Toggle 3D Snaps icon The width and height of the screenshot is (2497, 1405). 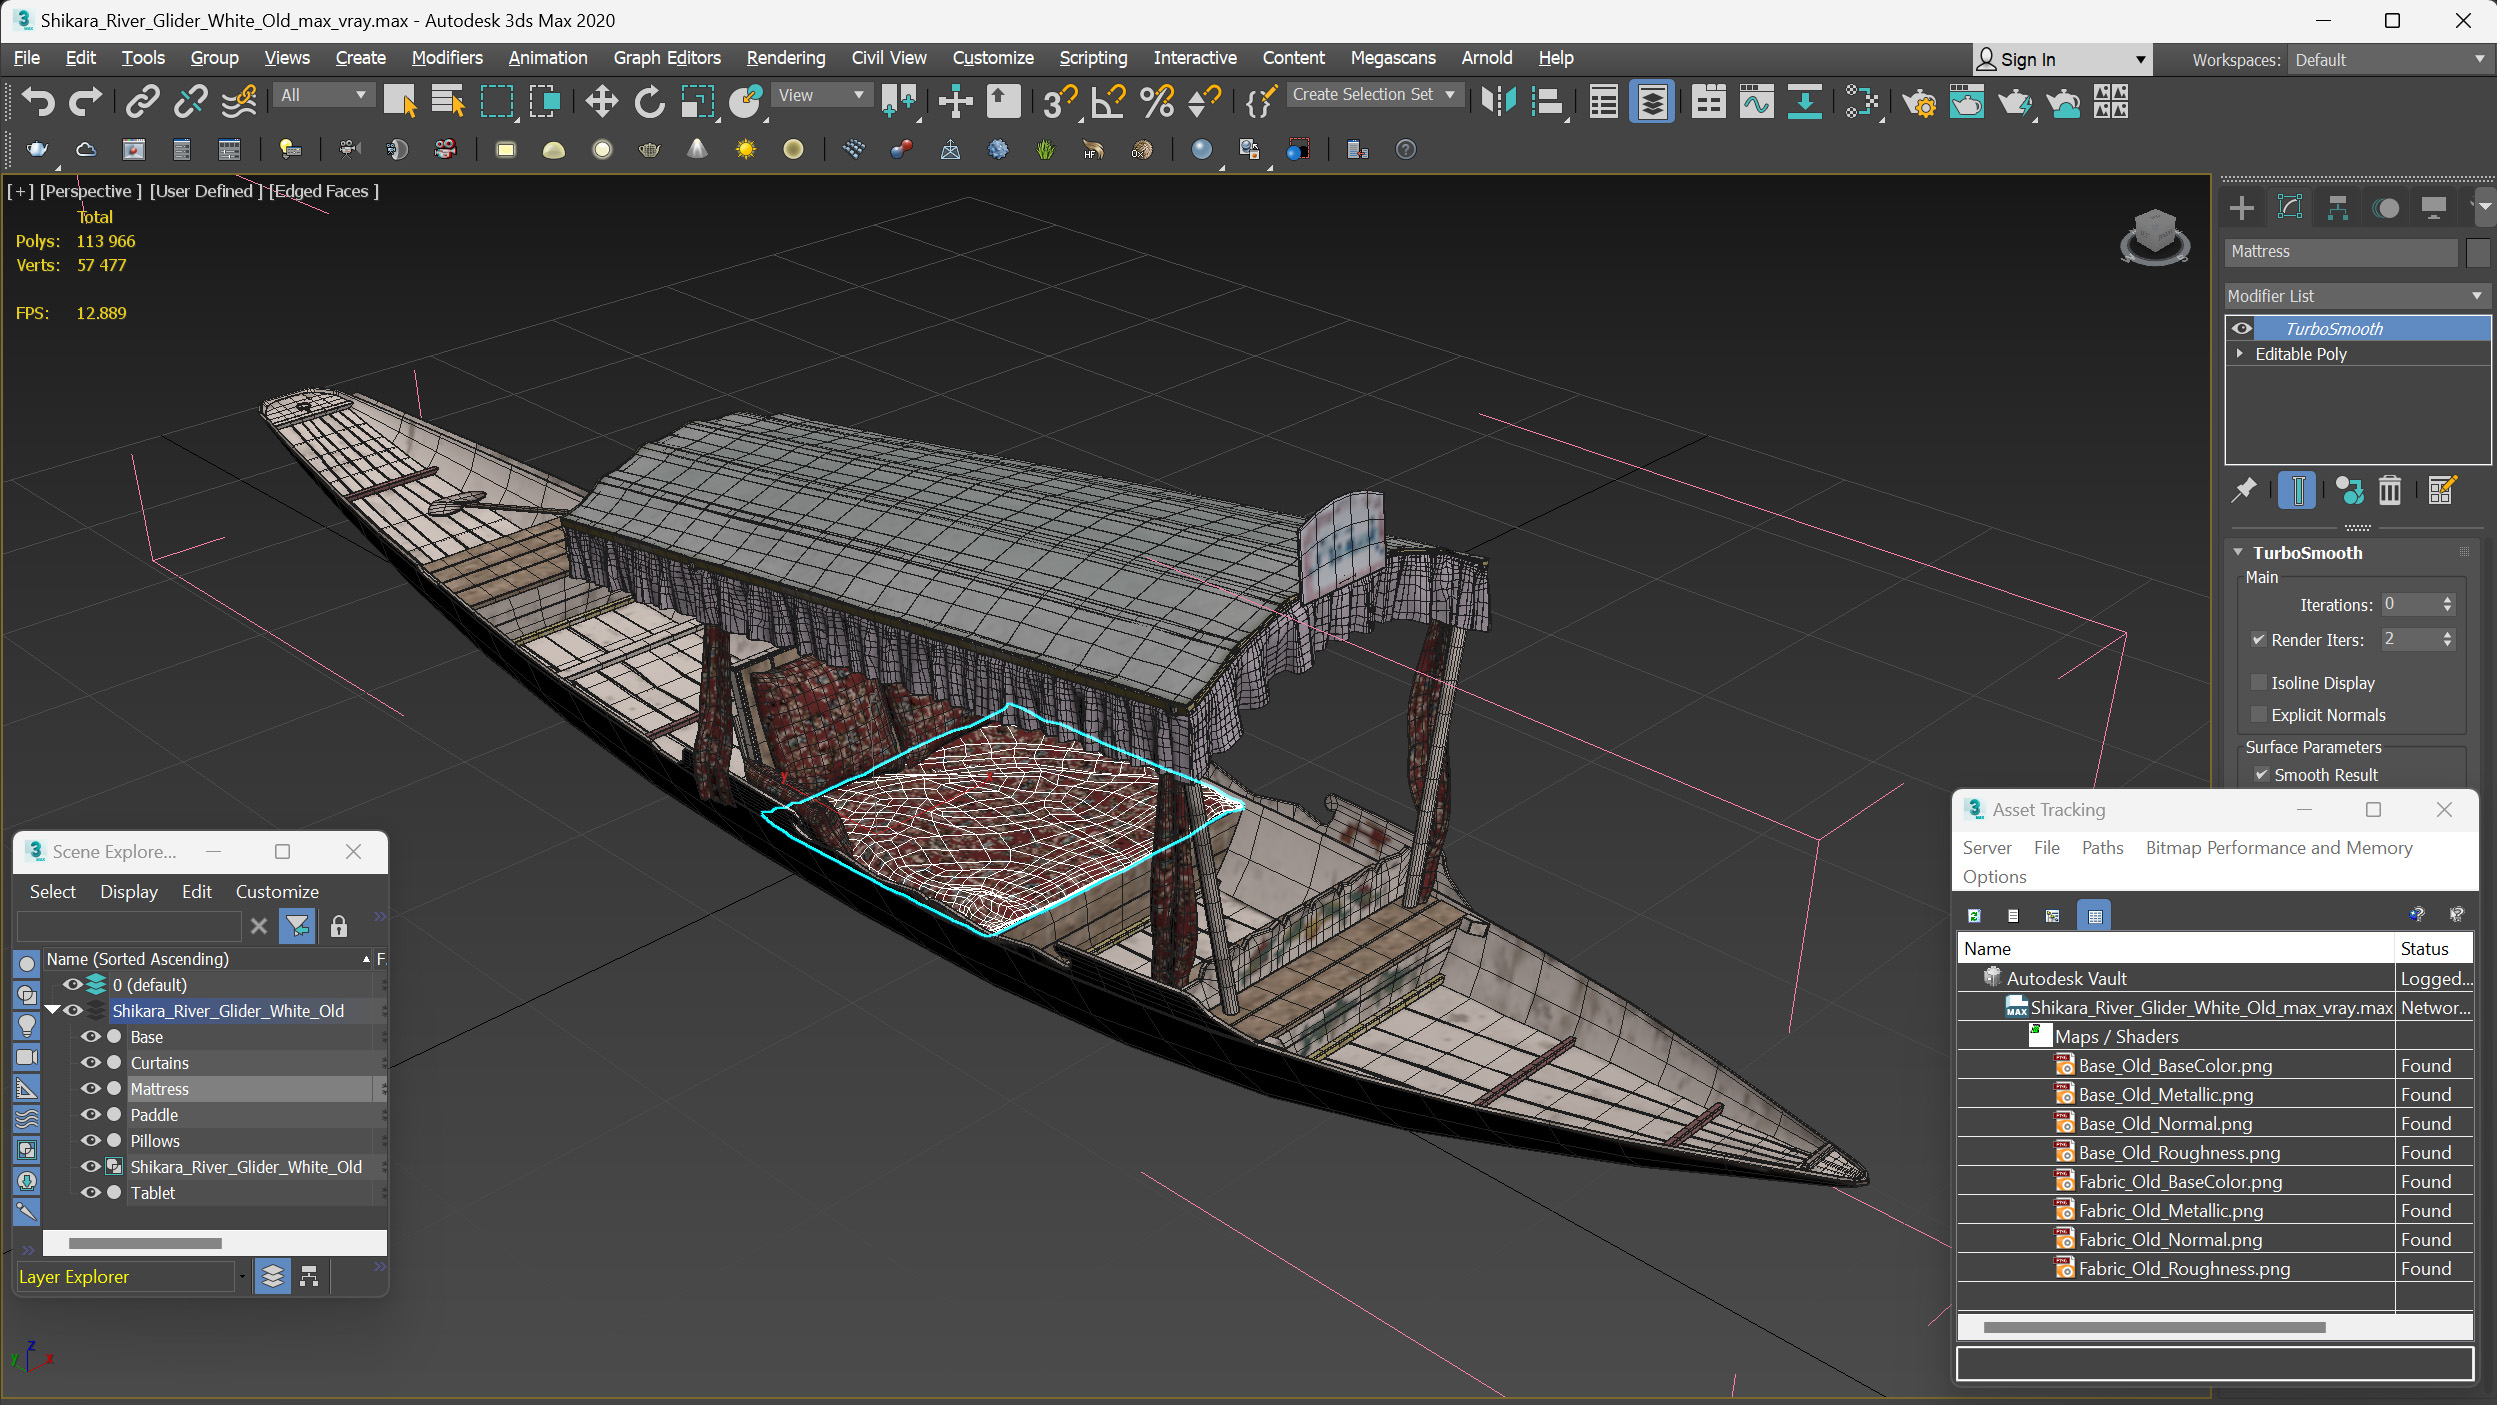[x=1060, y=101]
